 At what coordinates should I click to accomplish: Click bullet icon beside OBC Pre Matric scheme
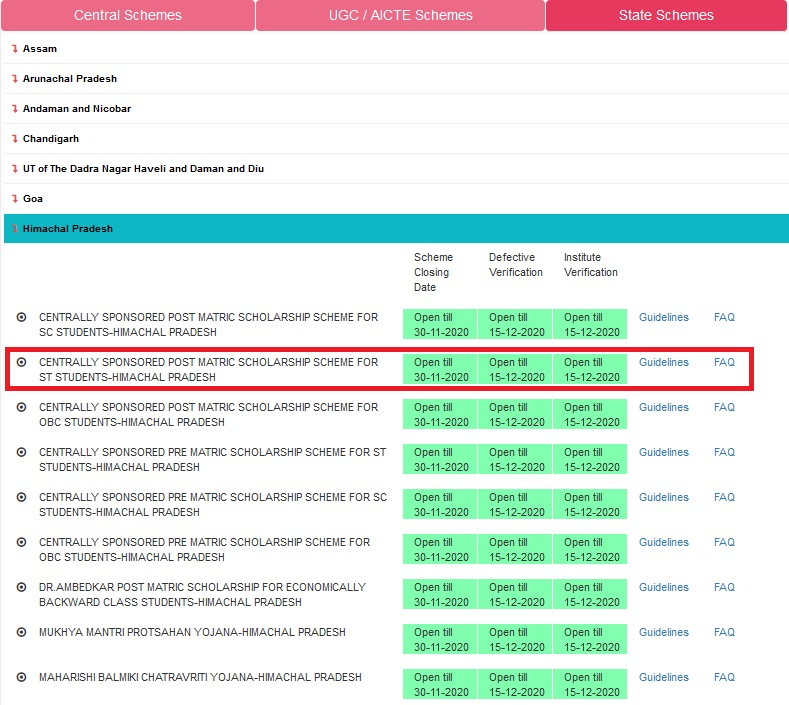coord(21,542)
